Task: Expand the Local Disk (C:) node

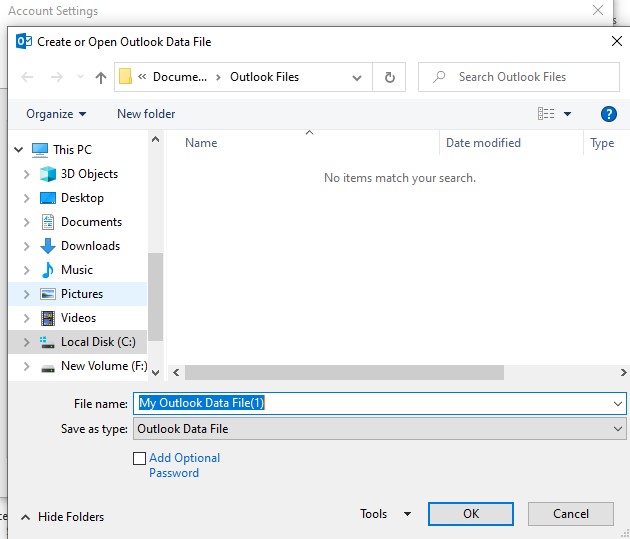Action: tap(27, 342)
